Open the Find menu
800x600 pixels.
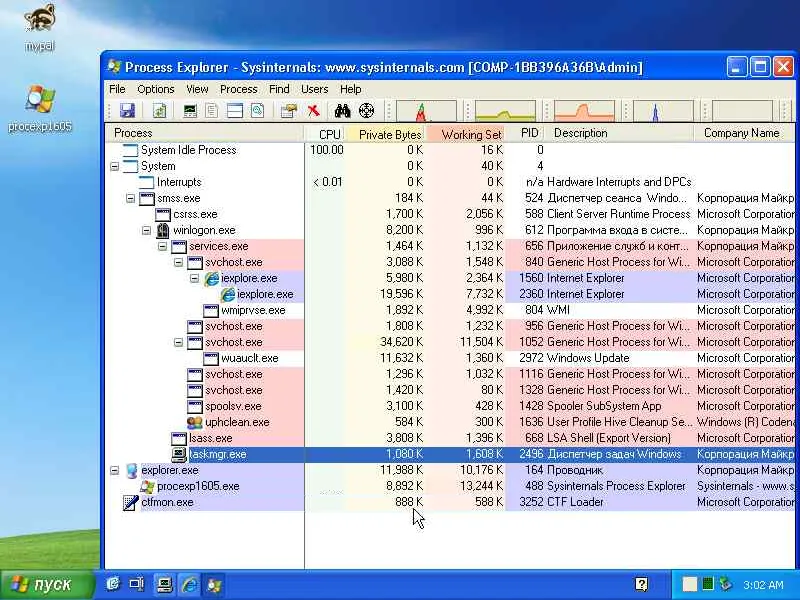pyautogui.click(x=279, y=89)
